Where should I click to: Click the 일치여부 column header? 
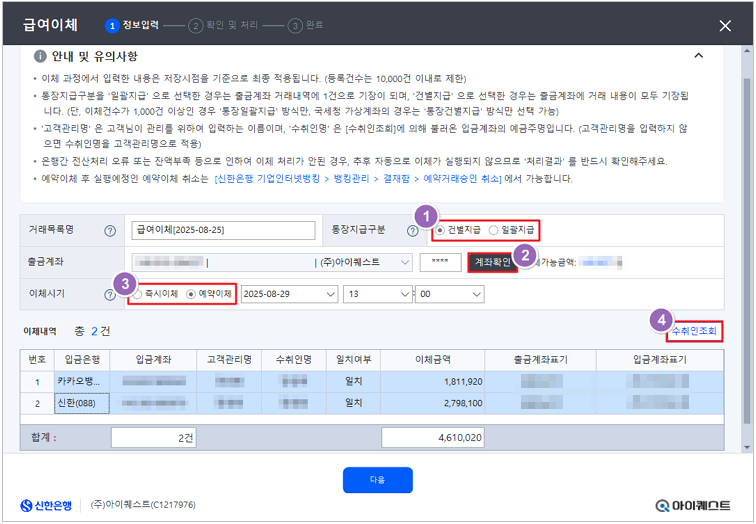(x=353, y=360)
